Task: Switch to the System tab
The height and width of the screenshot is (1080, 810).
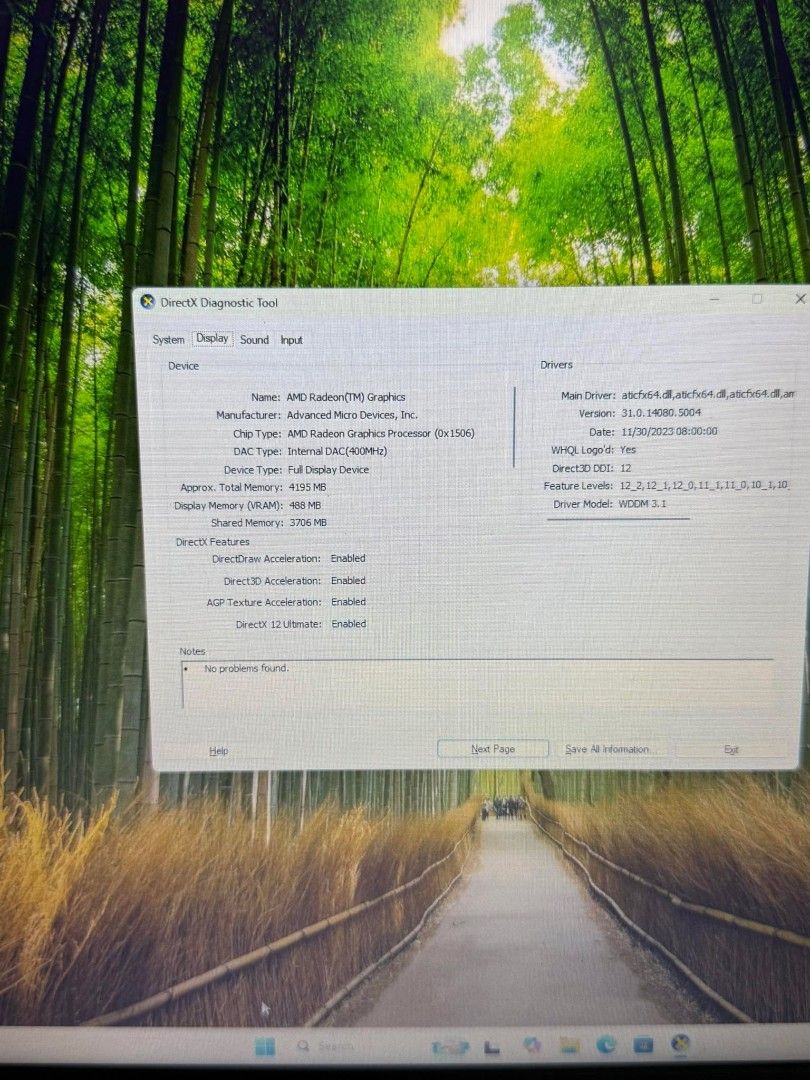Action: pyautogui.click(x=168, y=340)
